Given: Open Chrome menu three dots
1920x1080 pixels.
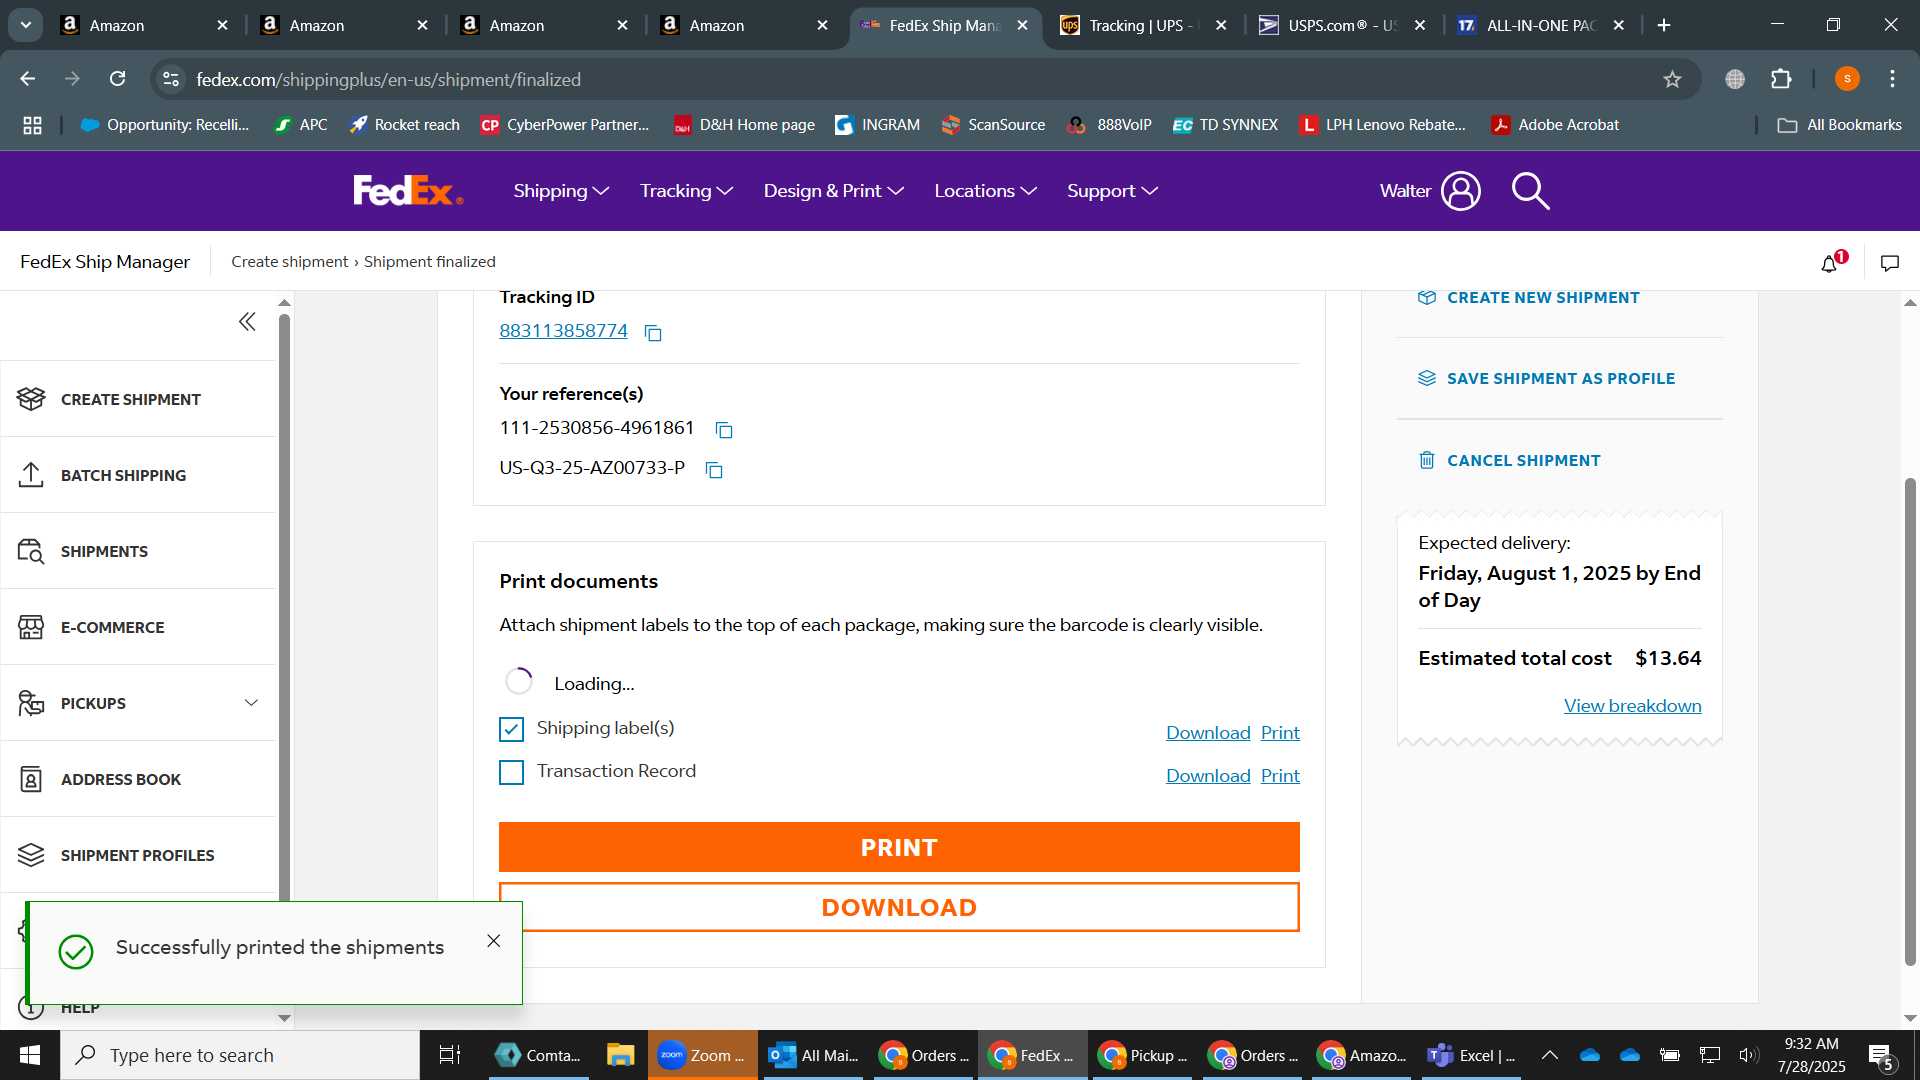Looking at the screenshot, I should pyautogui.click(x=1892, y=79).
